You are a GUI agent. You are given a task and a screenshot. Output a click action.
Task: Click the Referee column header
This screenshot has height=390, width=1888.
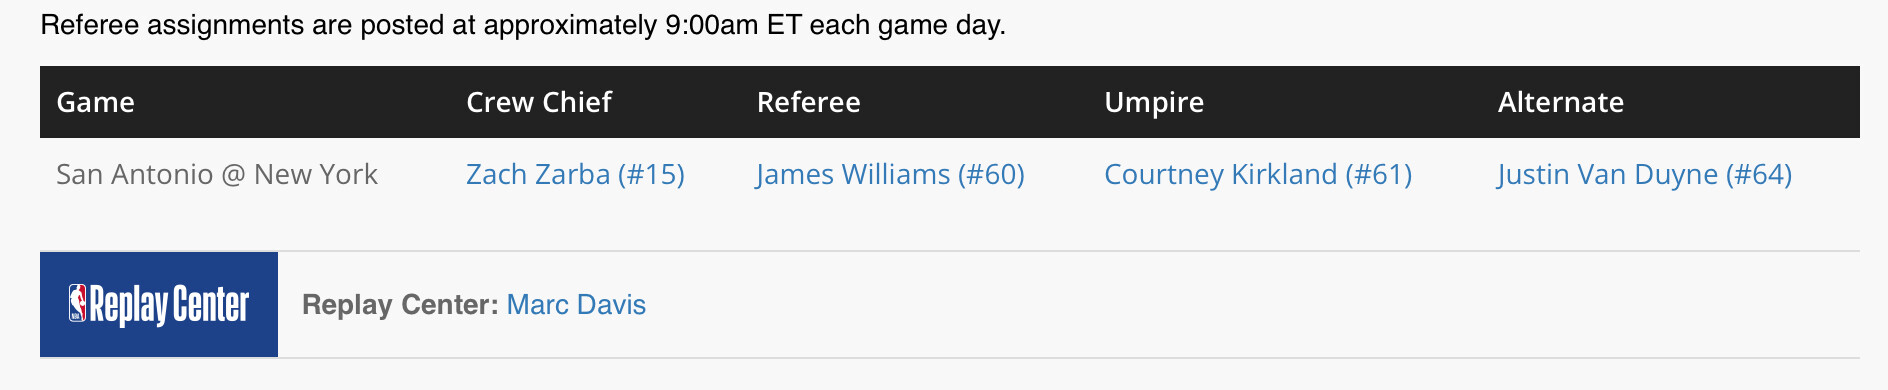[x=808, y=102]
